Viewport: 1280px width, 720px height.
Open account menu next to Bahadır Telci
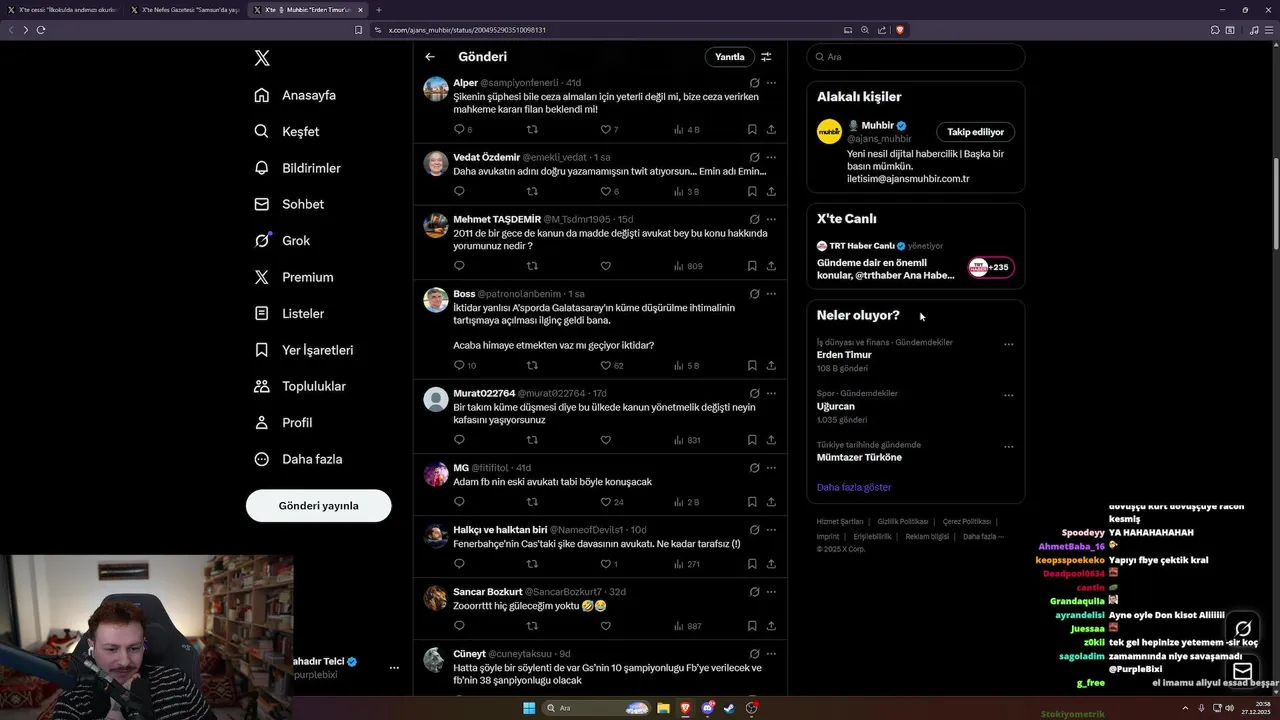click(394, 668)
